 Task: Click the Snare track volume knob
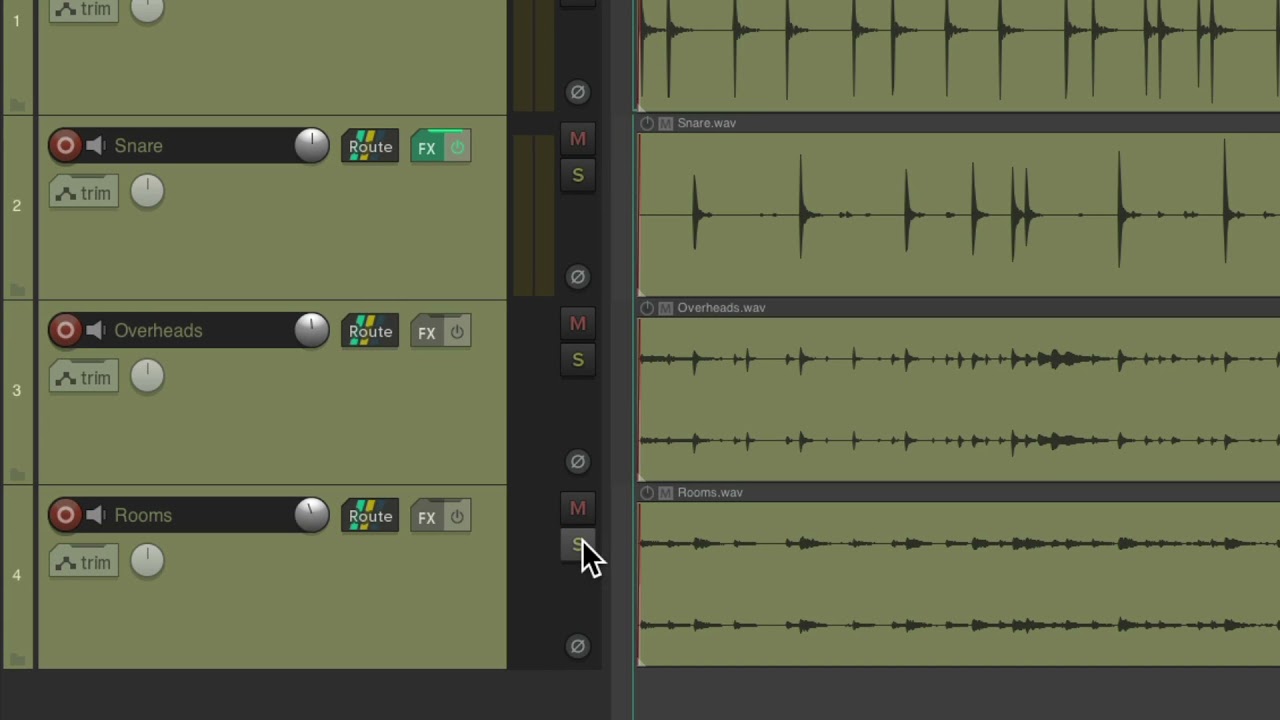click(x=311, y=146)
